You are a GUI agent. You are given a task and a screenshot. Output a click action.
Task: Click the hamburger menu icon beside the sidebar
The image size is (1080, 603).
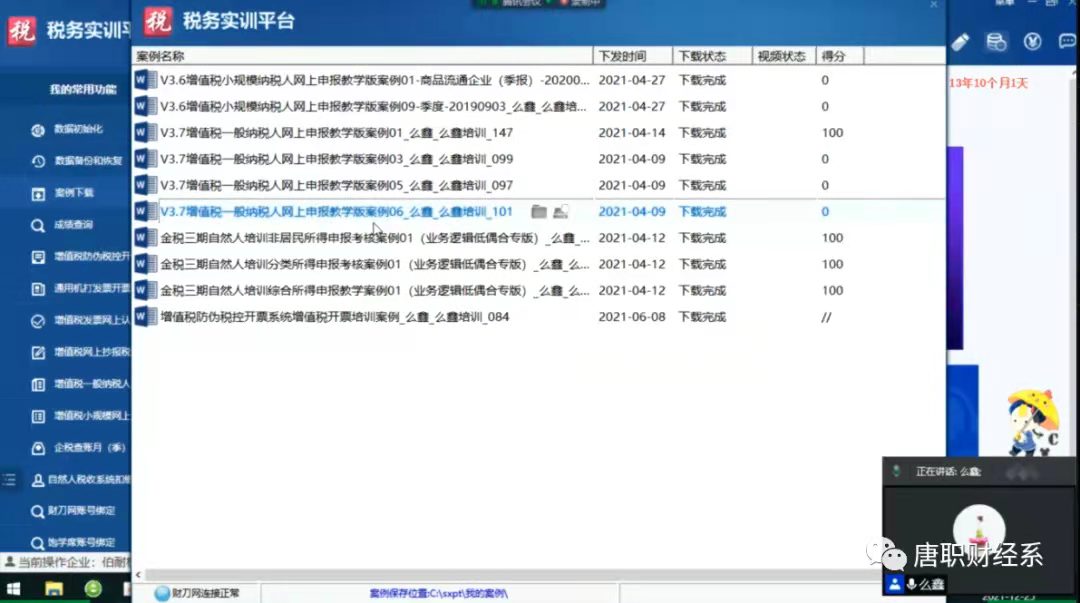click(x=9, y=480)
